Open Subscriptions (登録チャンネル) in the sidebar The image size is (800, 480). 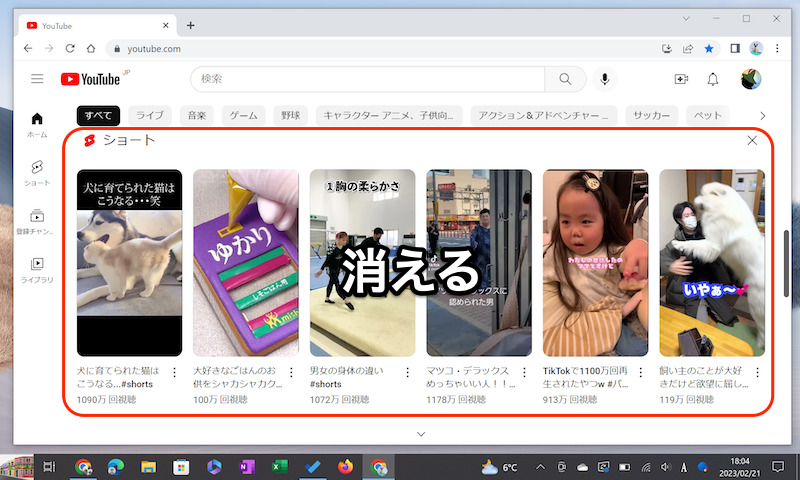coord(37,221)
